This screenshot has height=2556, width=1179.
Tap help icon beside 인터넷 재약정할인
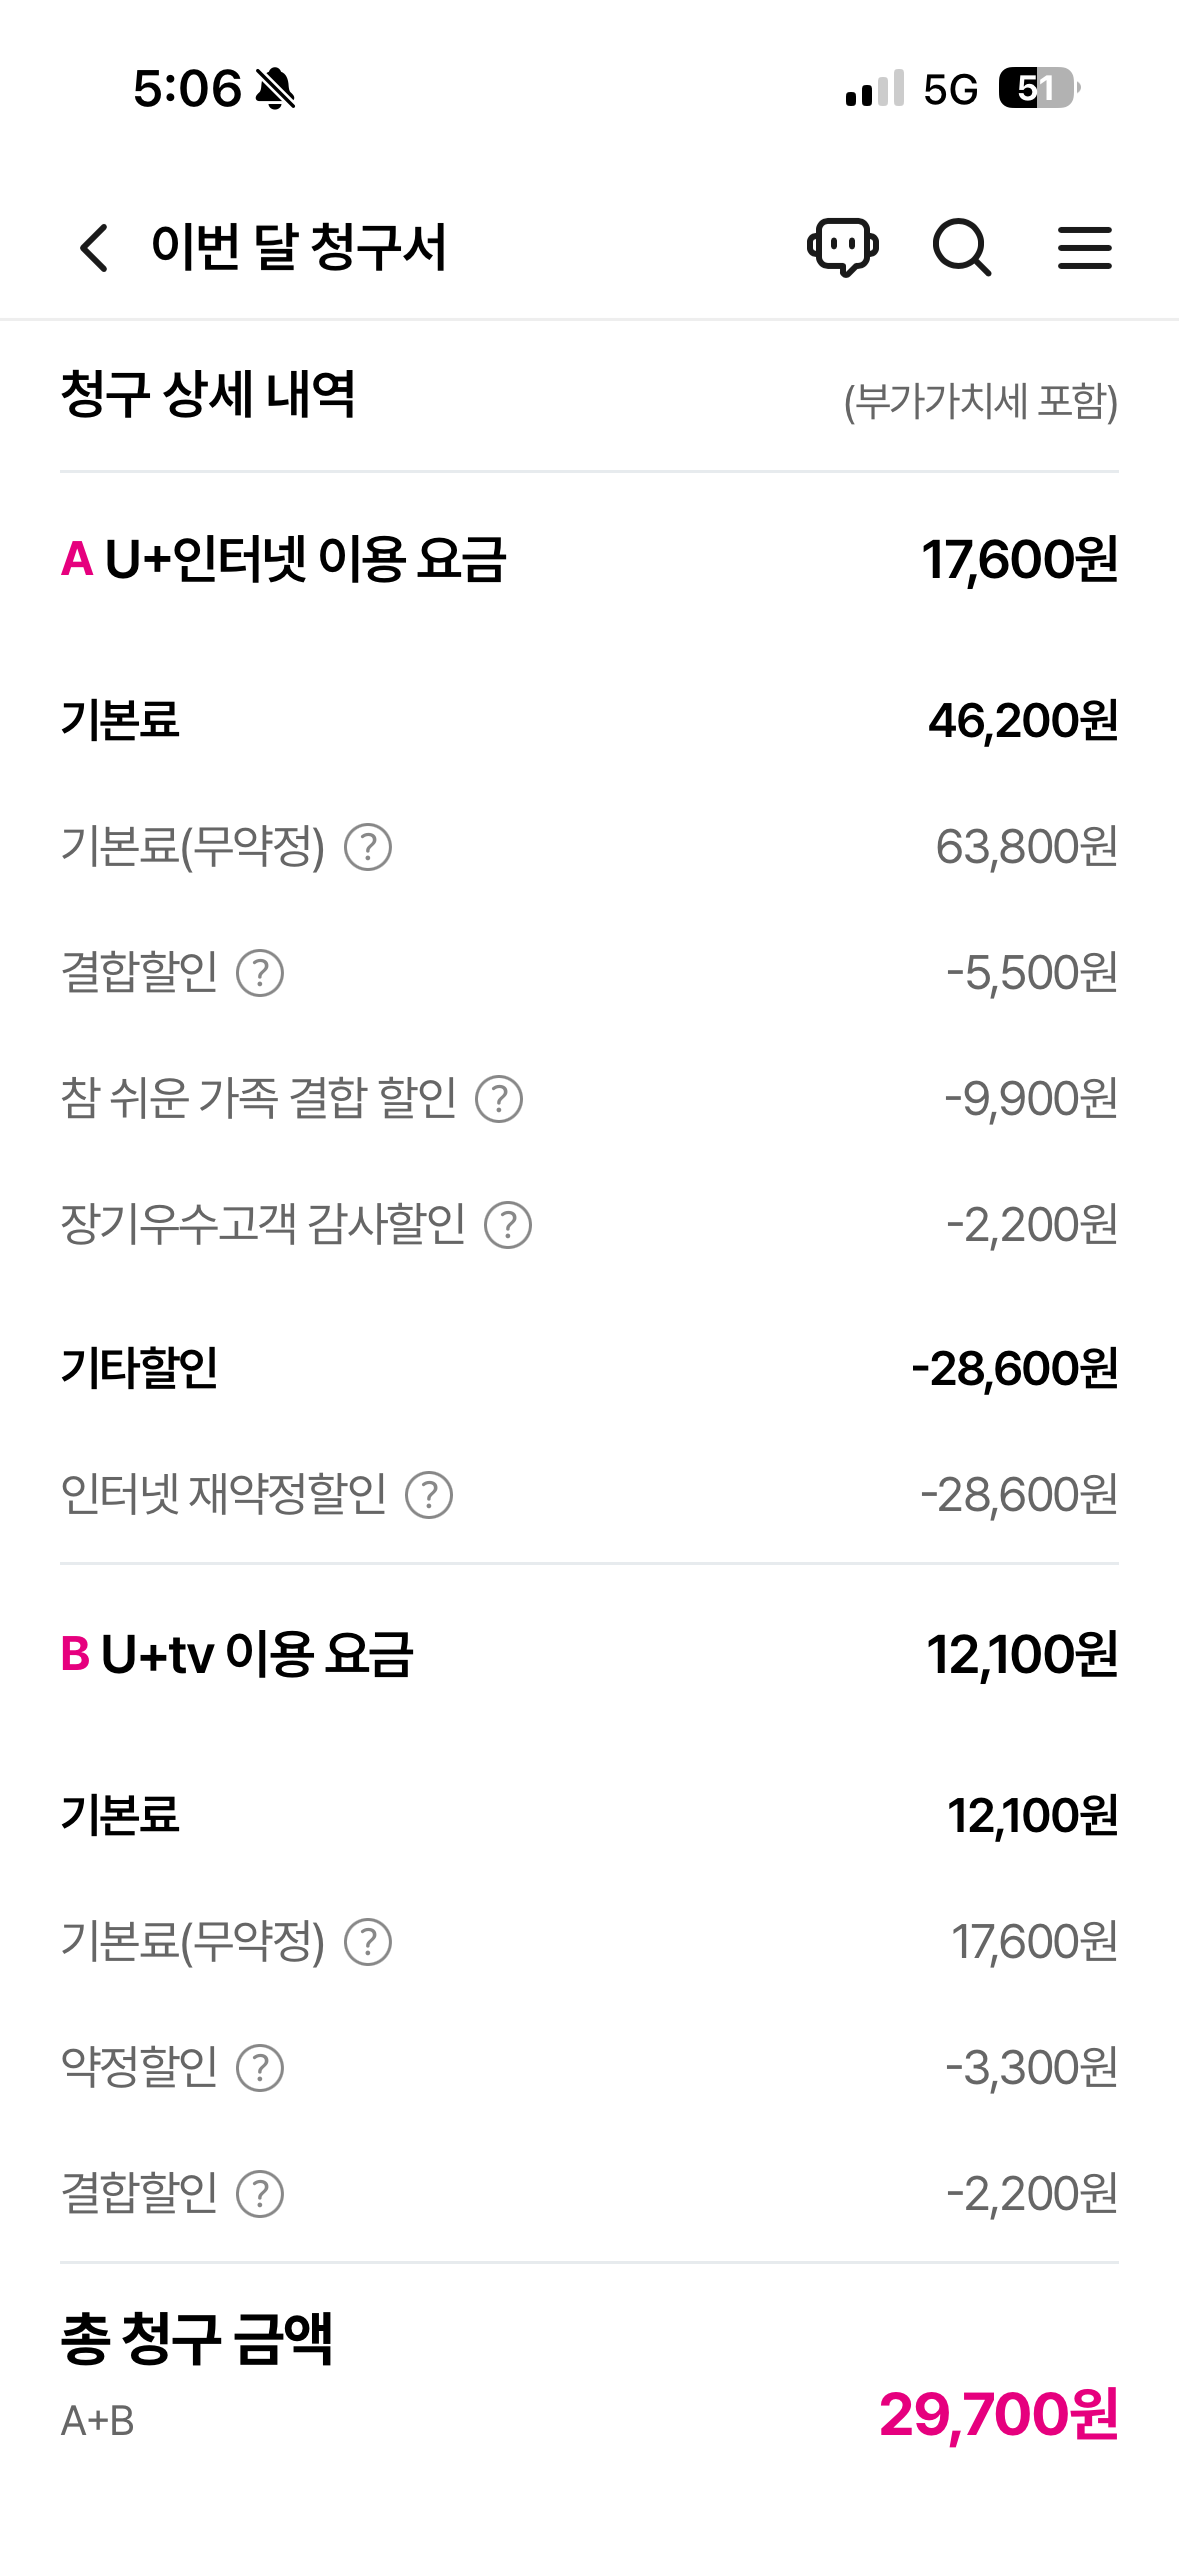coord(429,1495)
